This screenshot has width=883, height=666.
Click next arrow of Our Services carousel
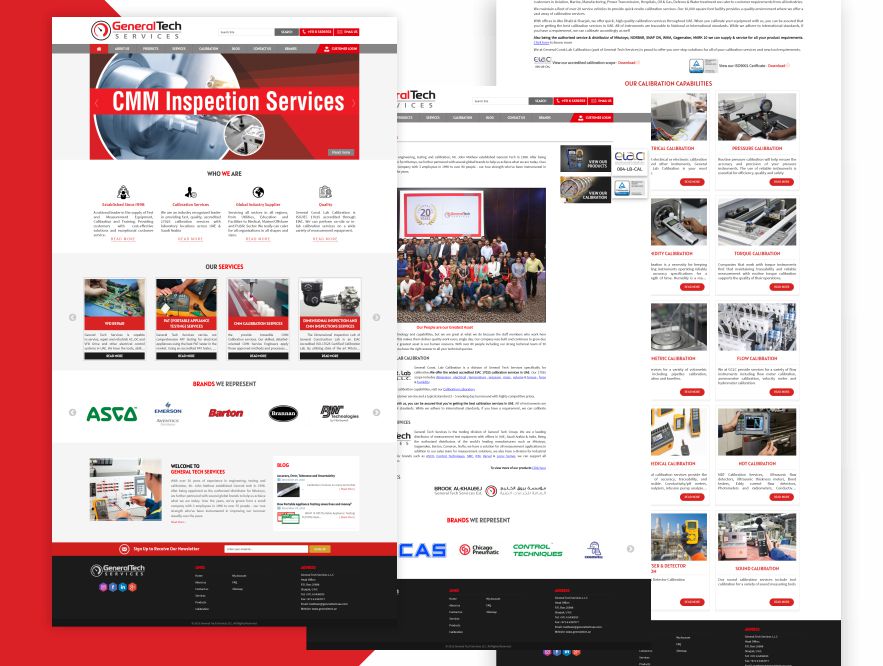(x=376, y=318)
